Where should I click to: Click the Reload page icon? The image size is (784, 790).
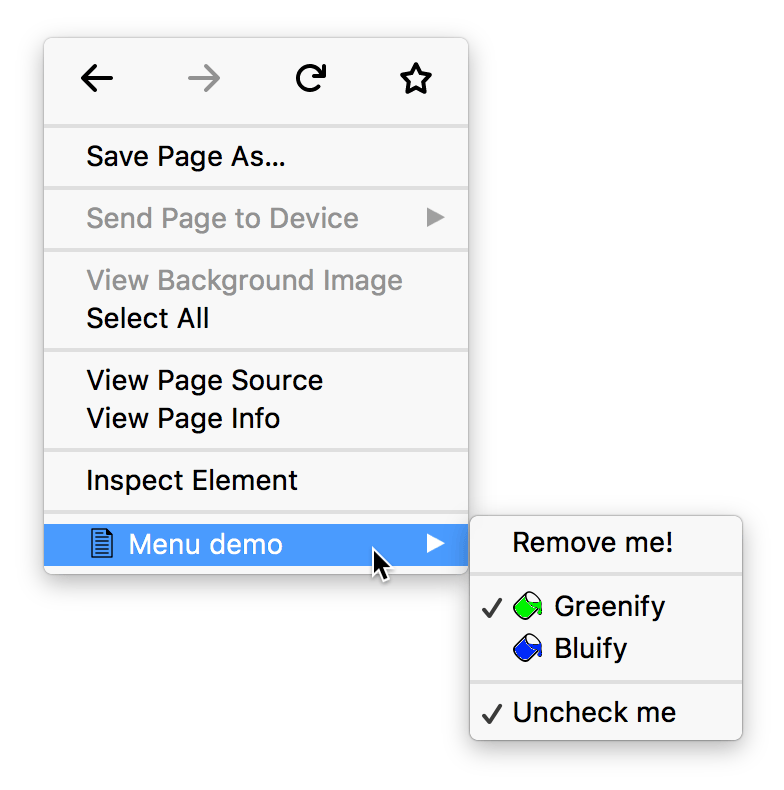coord(311,79)
